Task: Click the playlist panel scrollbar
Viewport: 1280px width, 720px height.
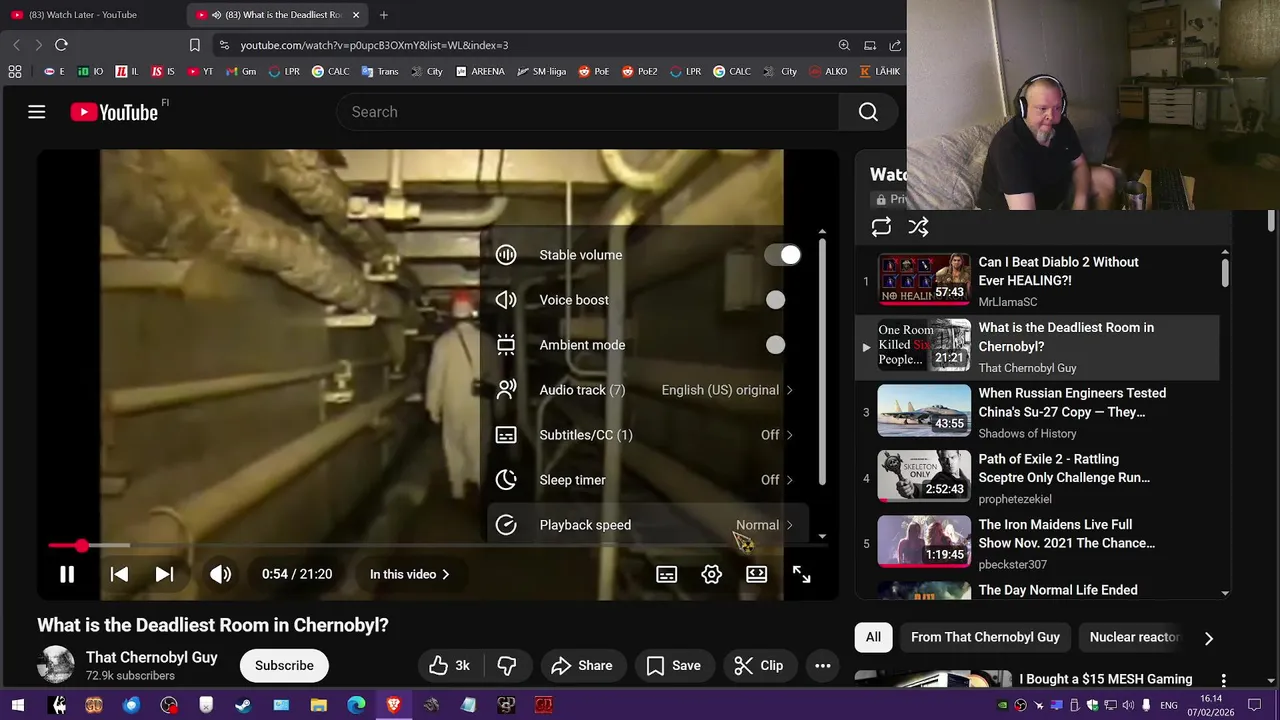Action: tap(1225, 272)
